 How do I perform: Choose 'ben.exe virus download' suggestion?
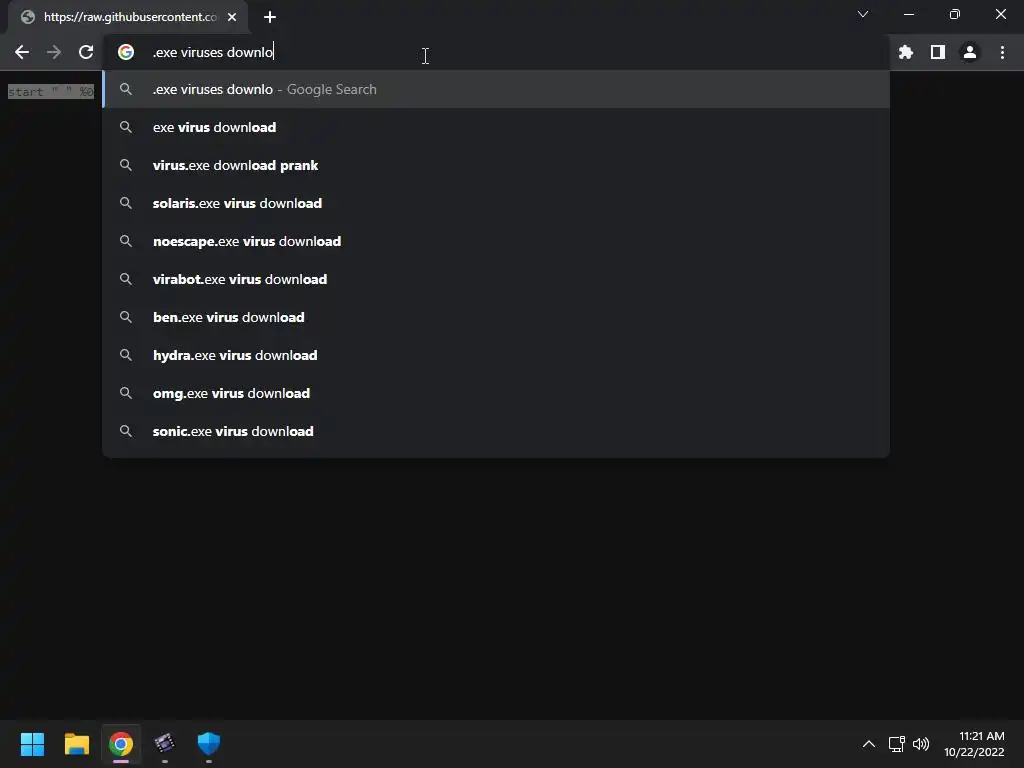(x=496, y=317)
